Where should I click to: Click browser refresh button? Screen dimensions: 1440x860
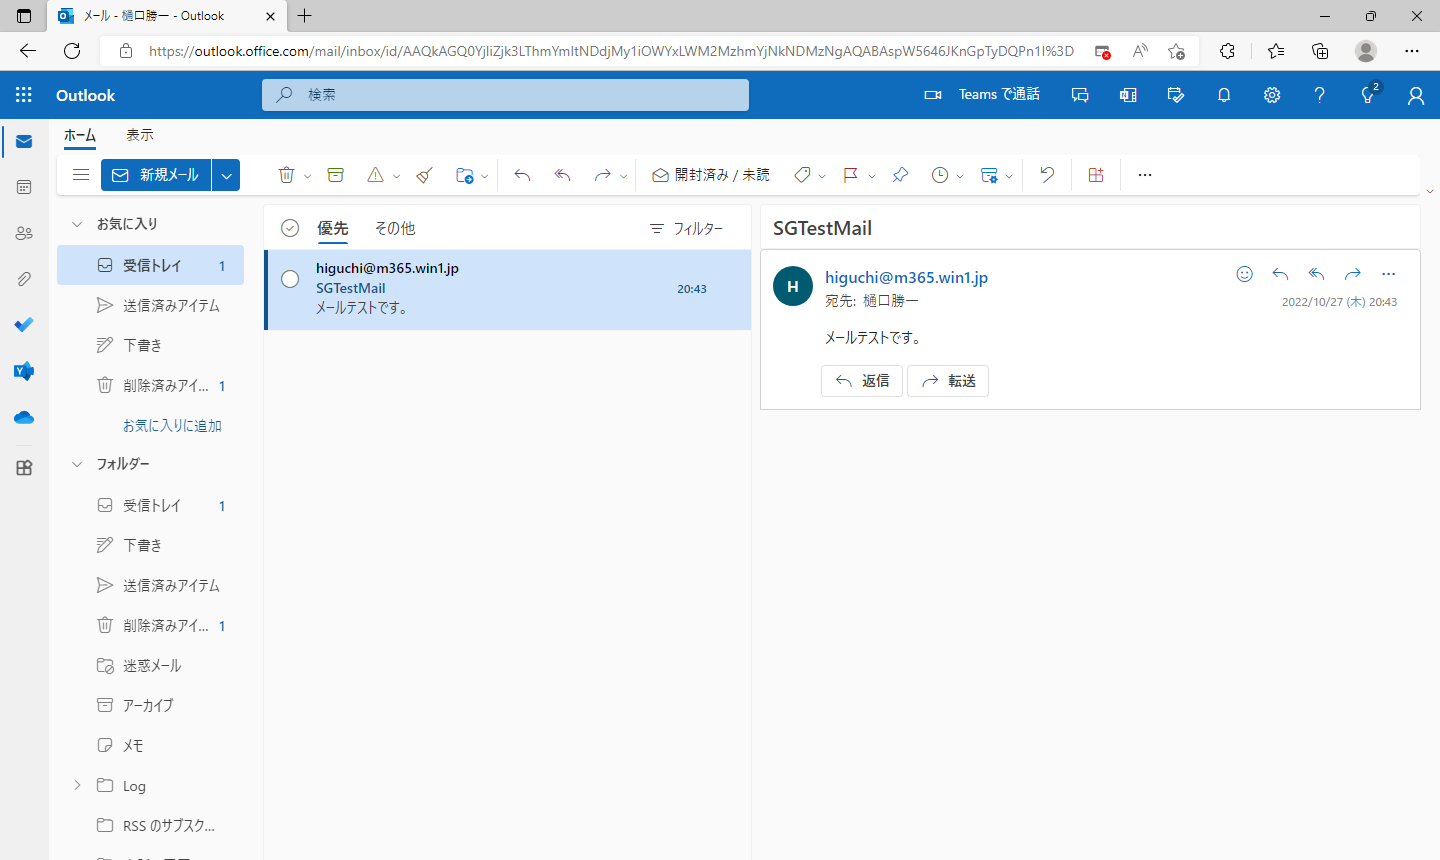(x=72, y=51)
